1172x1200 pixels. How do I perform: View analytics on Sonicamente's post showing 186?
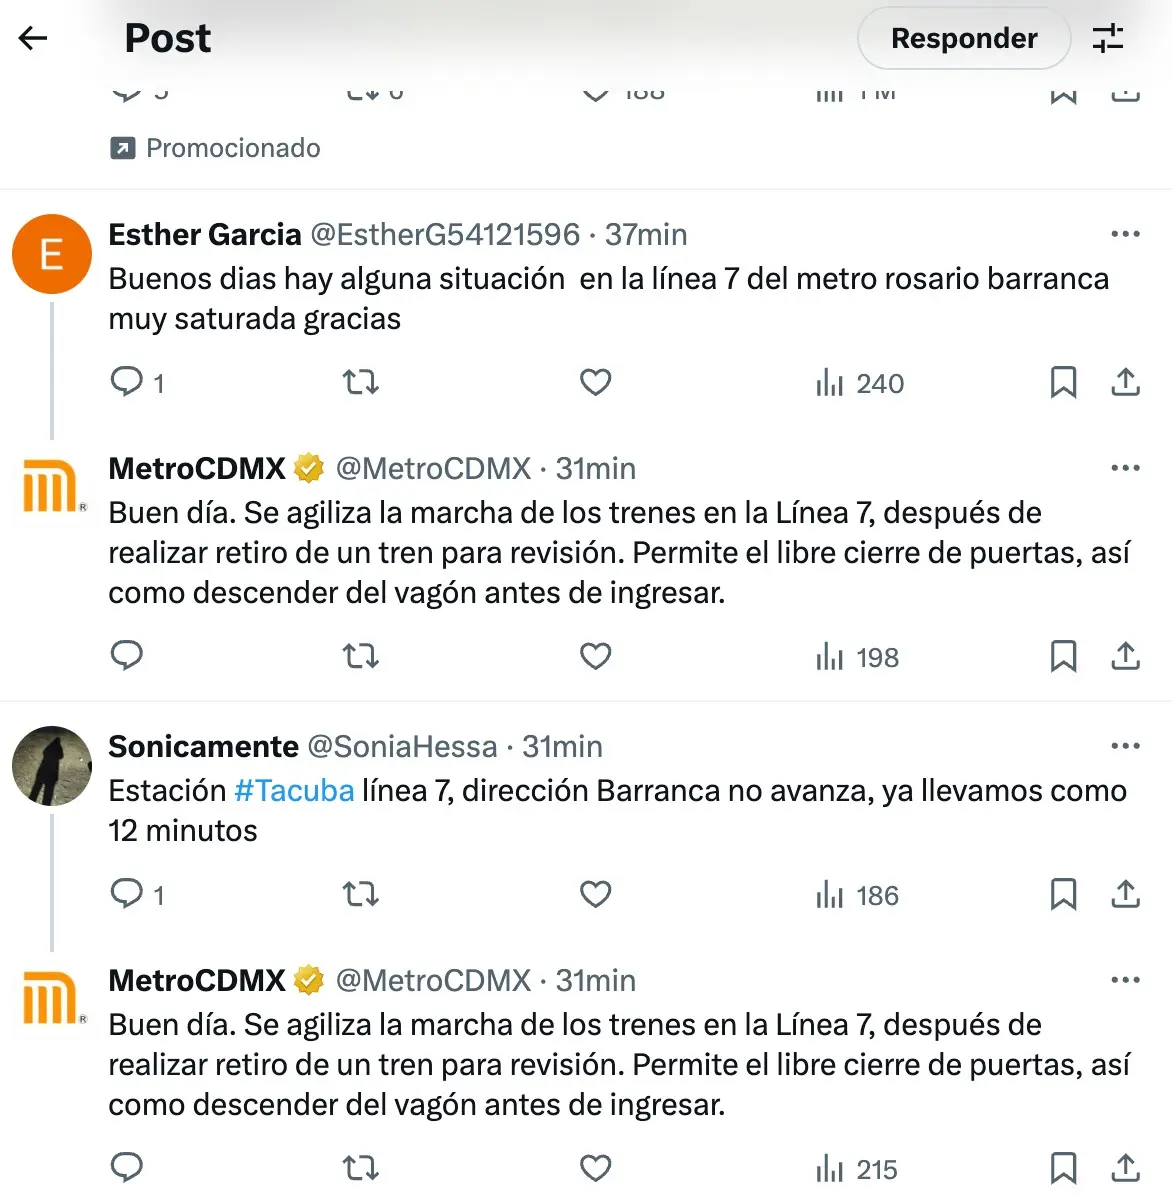point(858,895)
